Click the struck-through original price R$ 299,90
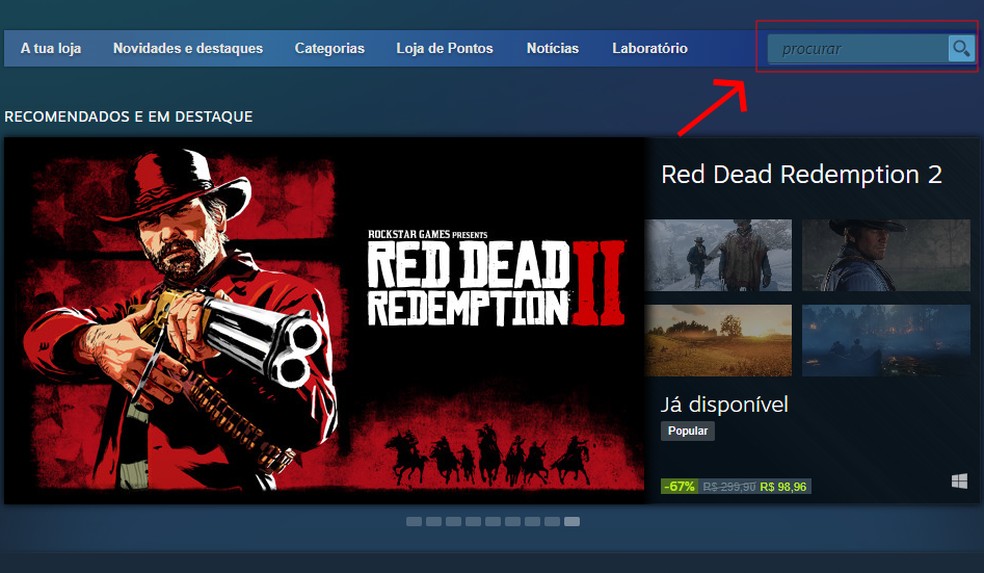 click(729, 486)
